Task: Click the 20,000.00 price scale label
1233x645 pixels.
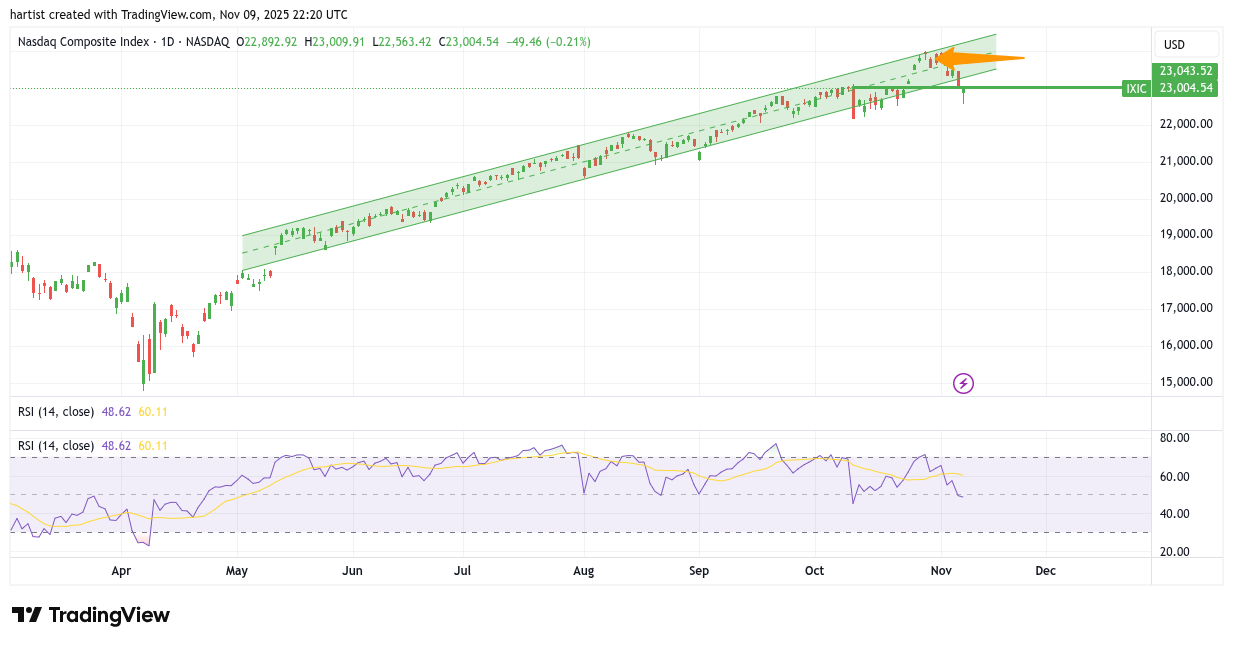Action: [x=1186, y=198]
